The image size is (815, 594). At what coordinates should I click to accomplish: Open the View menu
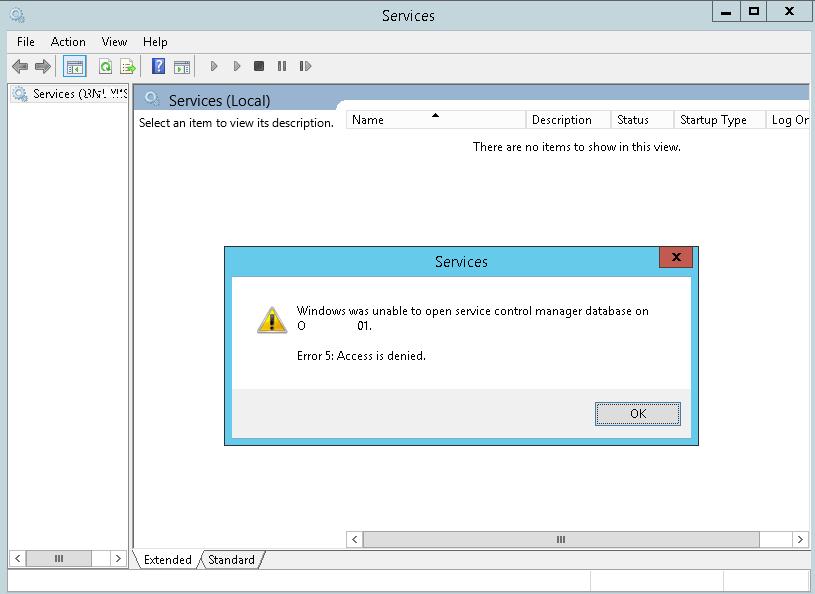click(x=114, y=42)
